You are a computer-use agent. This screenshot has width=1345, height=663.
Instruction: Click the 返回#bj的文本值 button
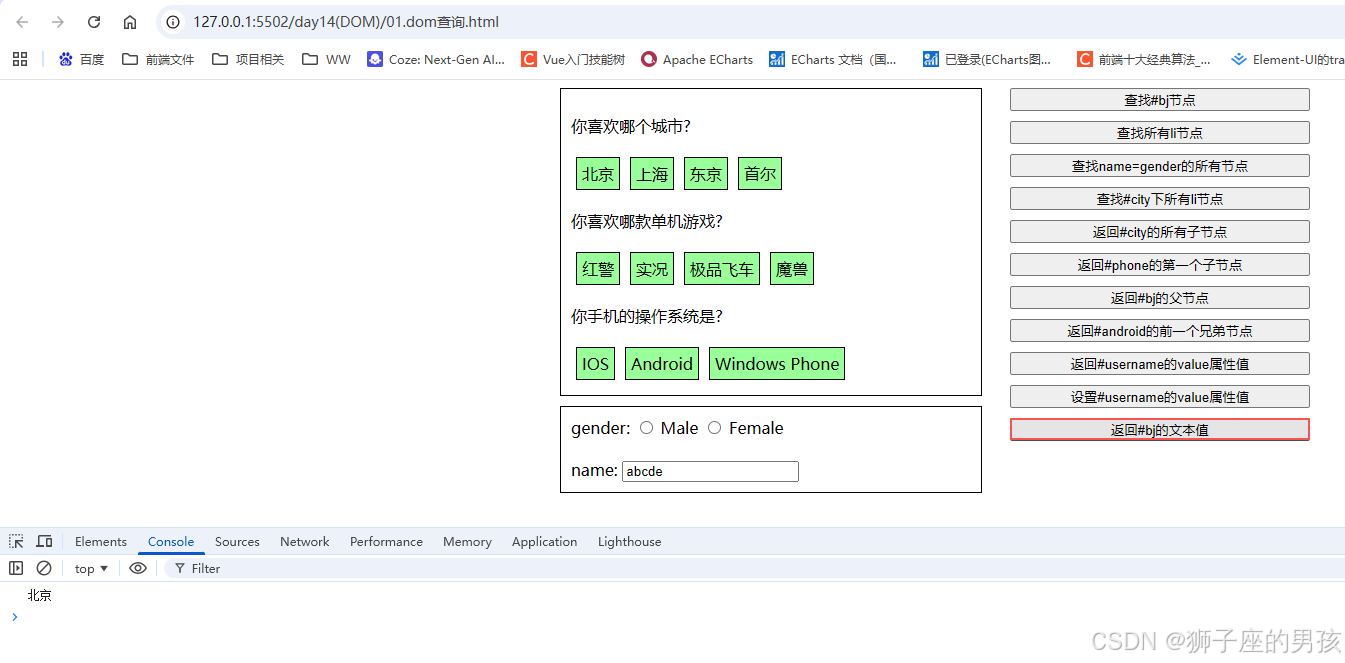pyautogui.click(x=1159, y=429)
